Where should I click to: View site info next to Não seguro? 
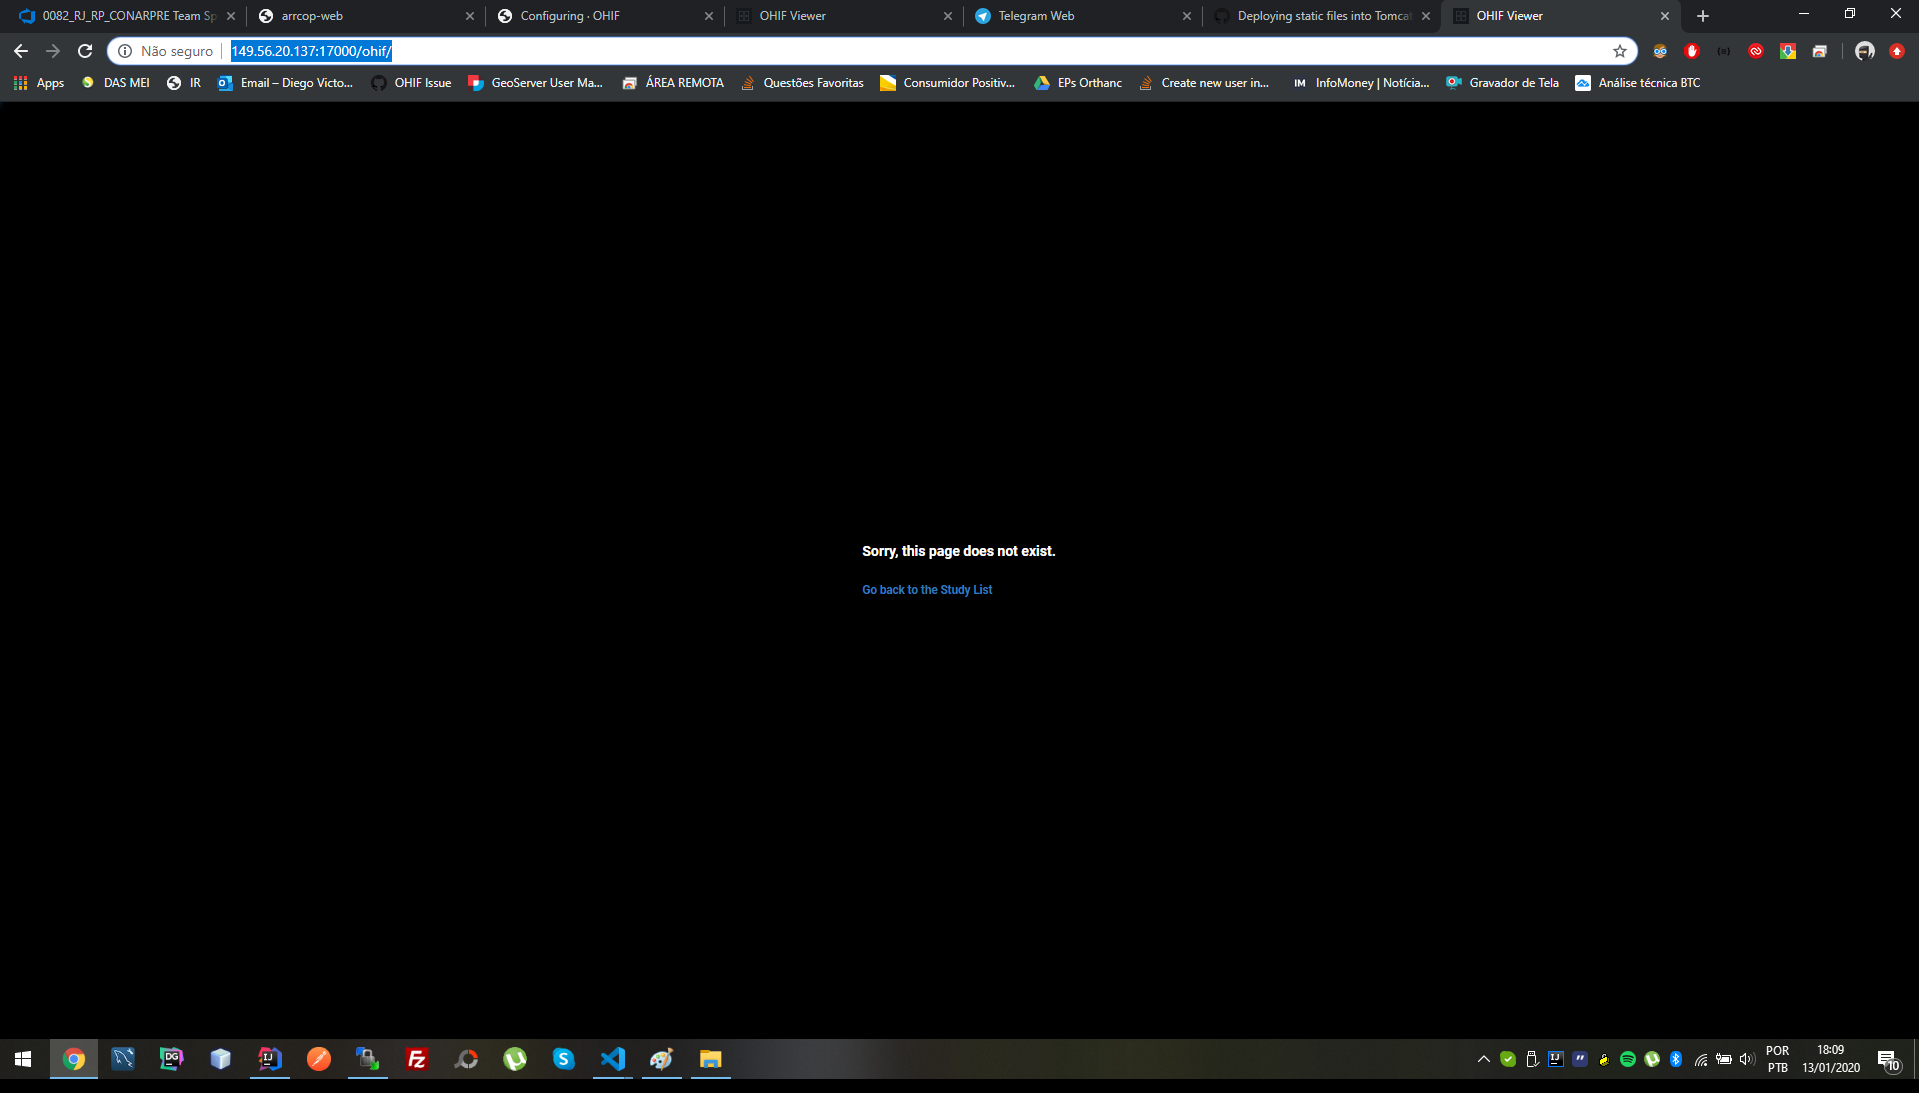click(125, 51)
